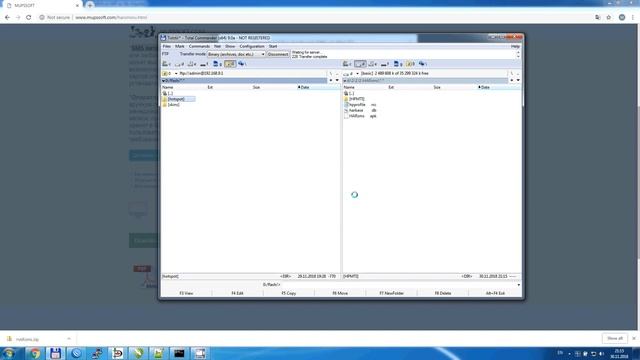Select first drive button in left panel
This screenshot has height=360, width=640.
(167, 64)
